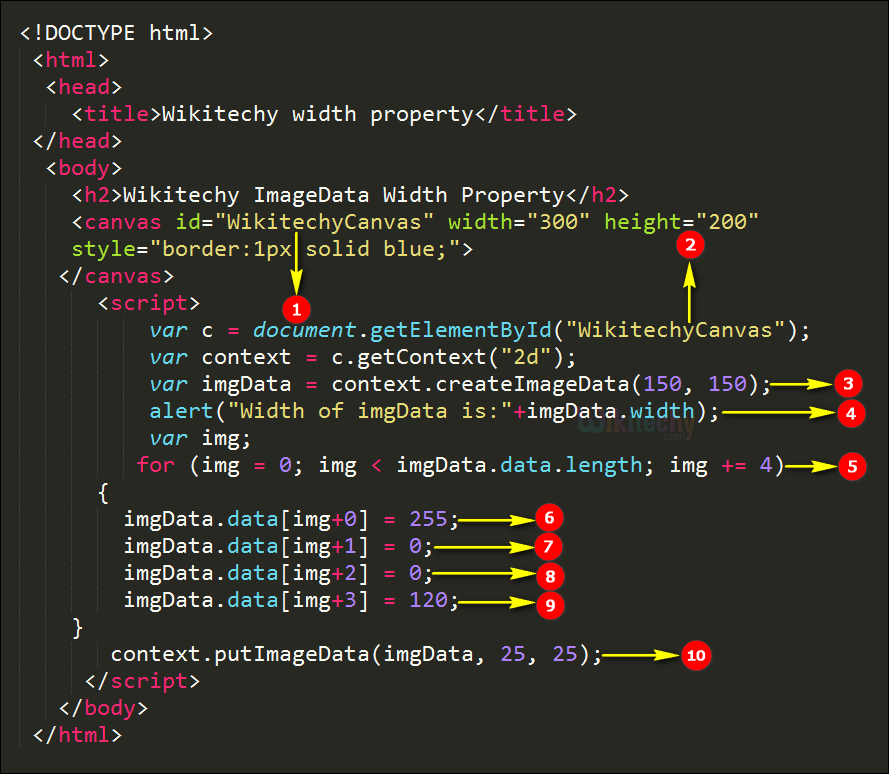Click marker 9 next to value 120
The image size is (889, 774).
tap(549, 603)
